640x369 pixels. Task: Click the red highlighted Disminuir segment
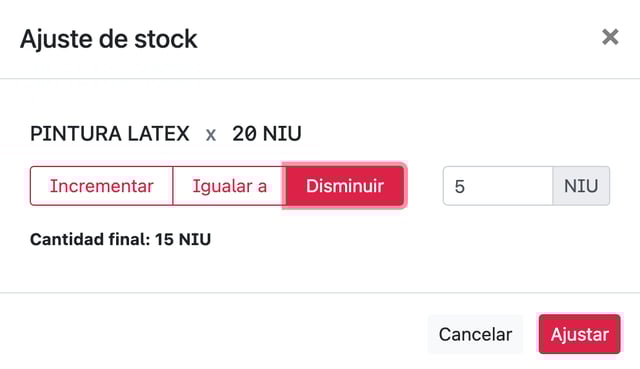[x=345, y=186]
